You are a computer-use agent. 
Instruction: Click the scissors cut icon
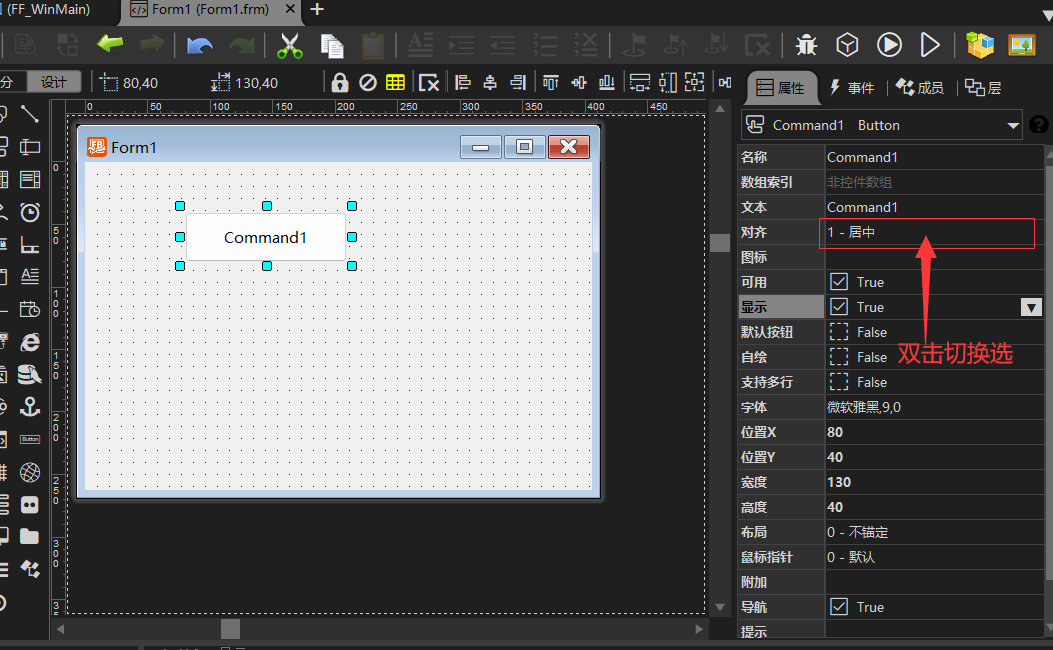pyautogui.click(x=290, y=46)
